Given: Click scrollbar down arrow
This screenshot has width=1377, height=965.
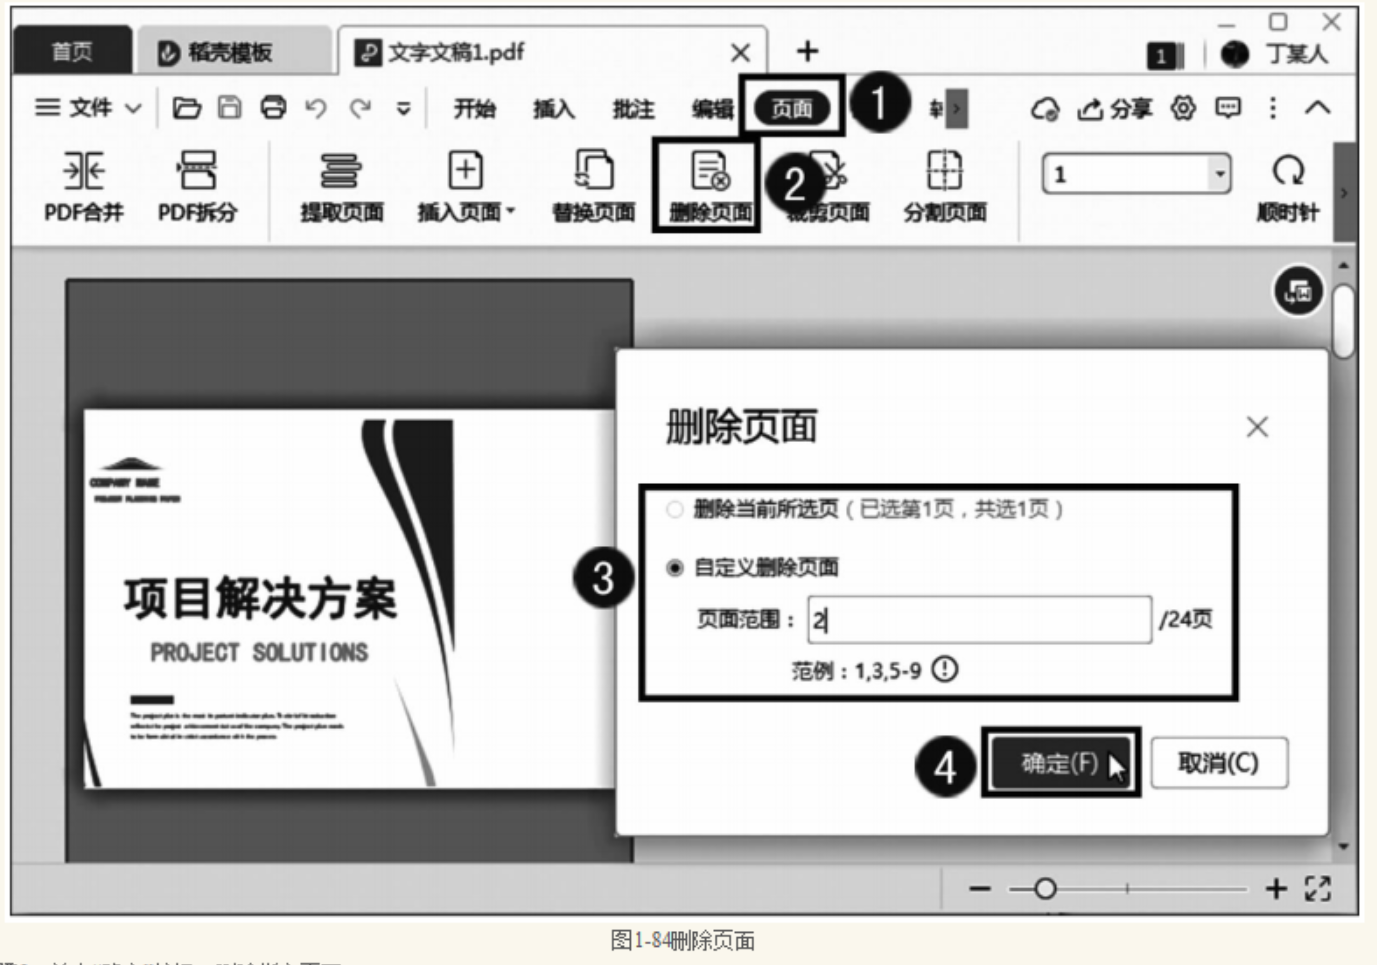Looking at the screenshot, I should click(1344, 847).
